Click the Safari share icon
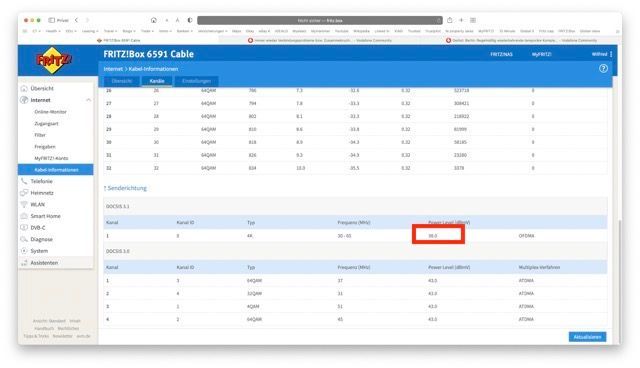 coord(449,20)
